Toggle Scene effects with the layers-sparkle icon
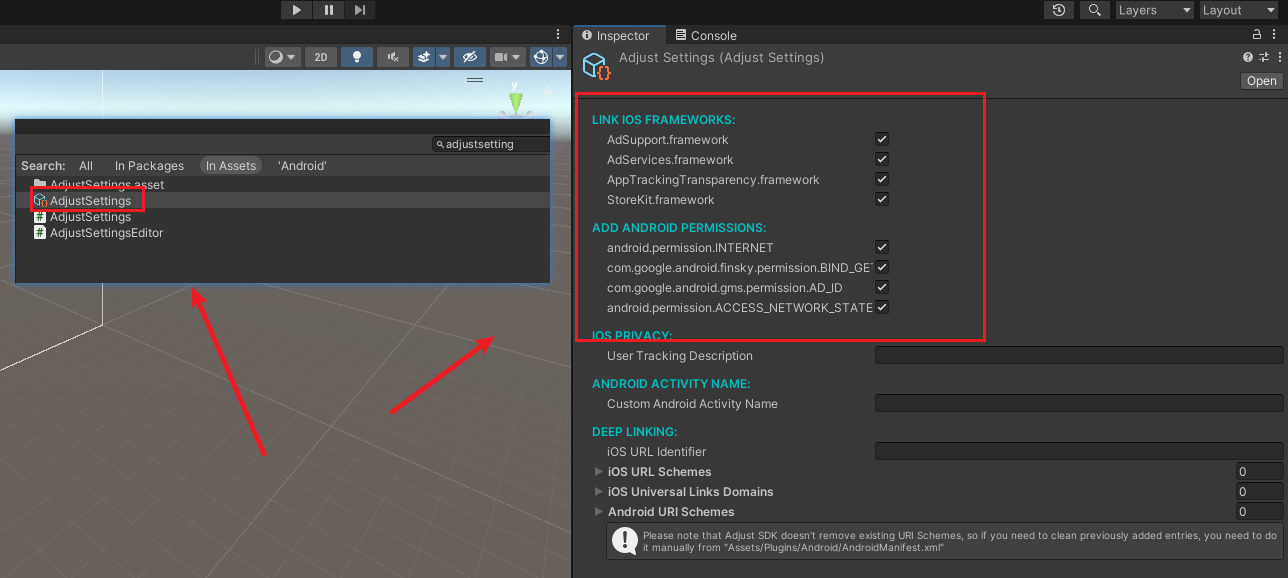 pyautogui.click(x=424, y=57)
